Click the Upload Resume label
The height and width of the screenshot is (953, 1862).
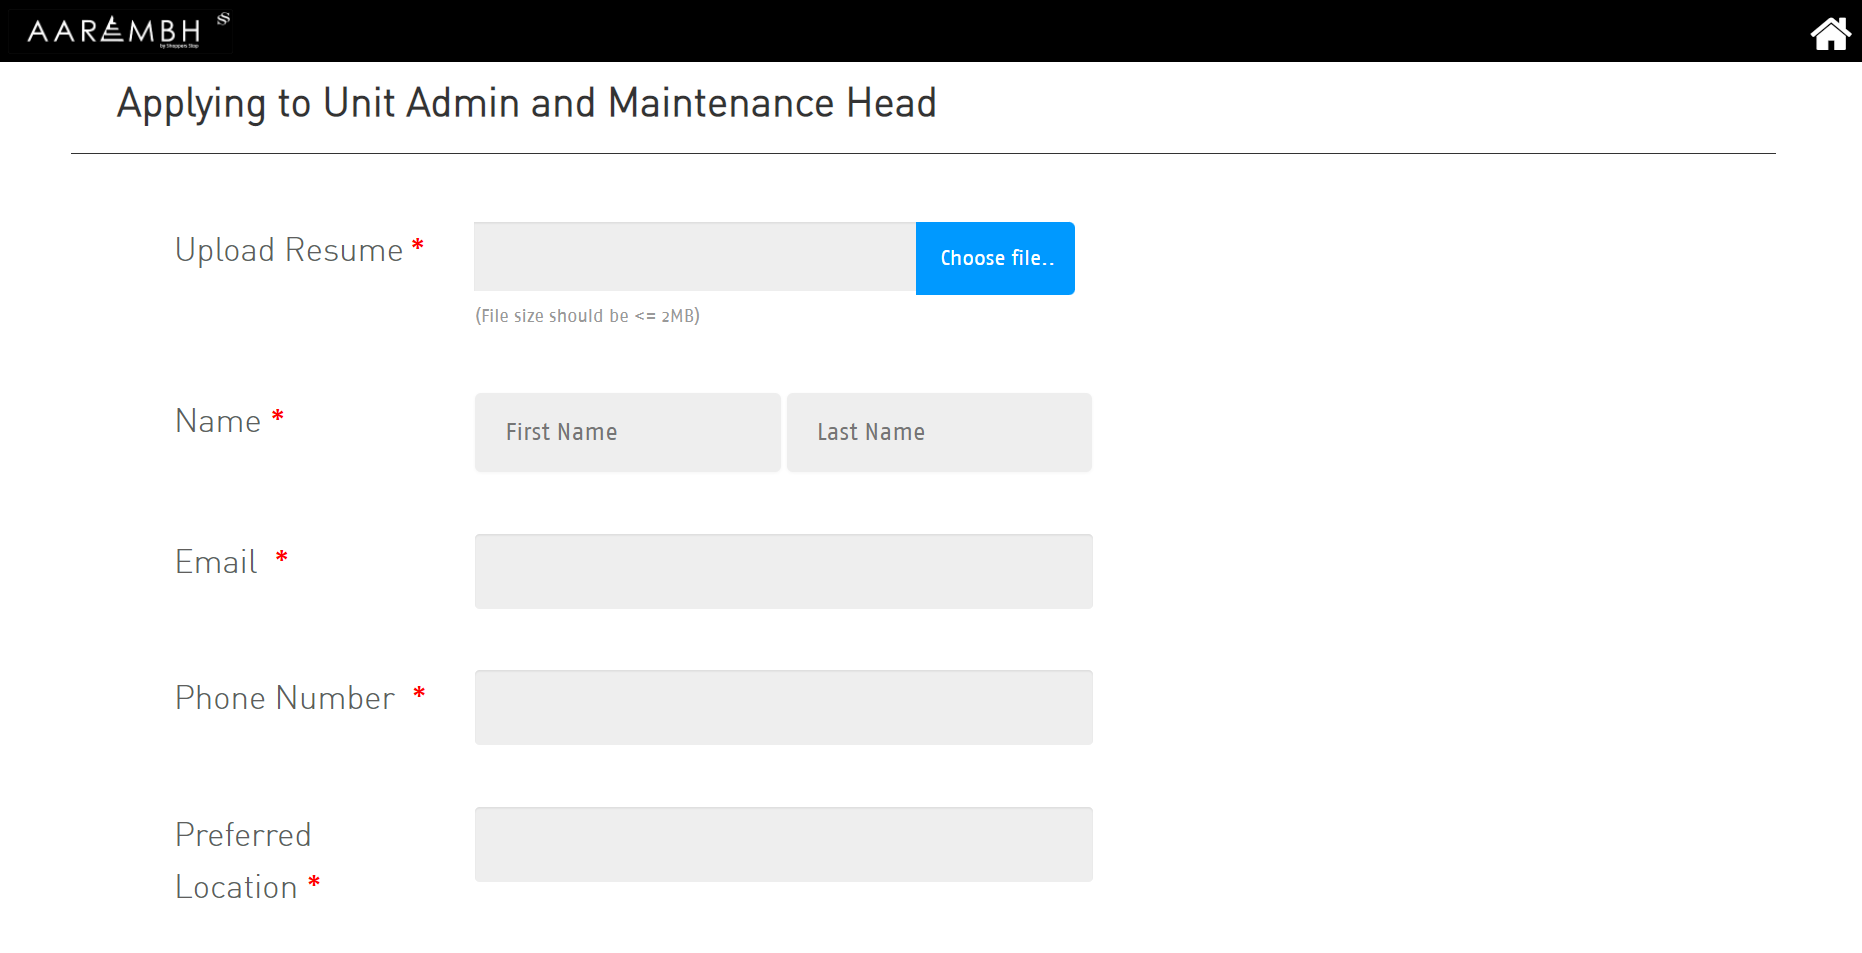pos(288,250)
